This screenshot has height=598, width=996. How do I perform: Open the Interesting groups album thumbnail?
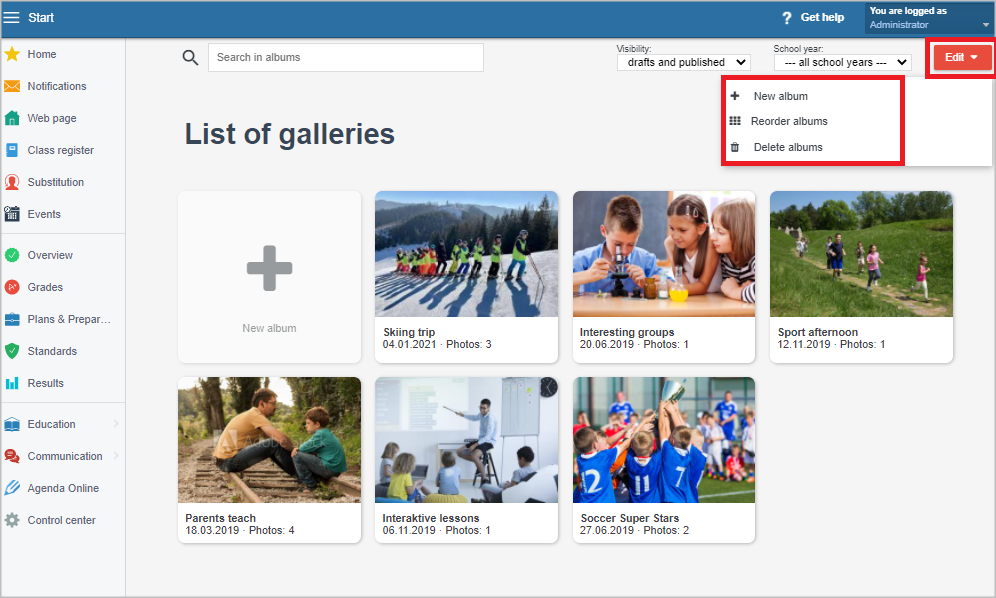[664, 254]
